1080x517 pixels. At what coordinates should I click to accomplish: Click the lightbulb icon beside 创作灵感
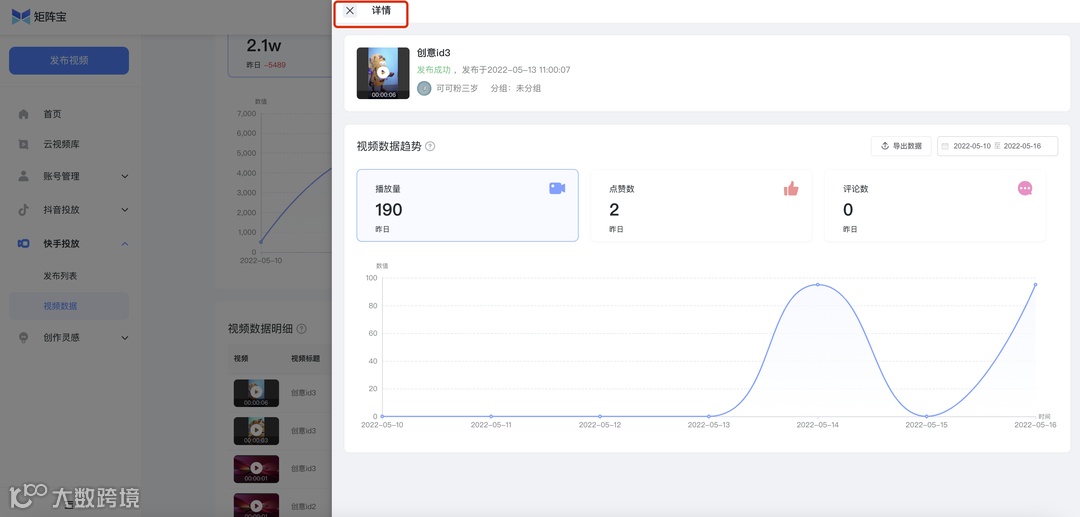click(23, 338)
